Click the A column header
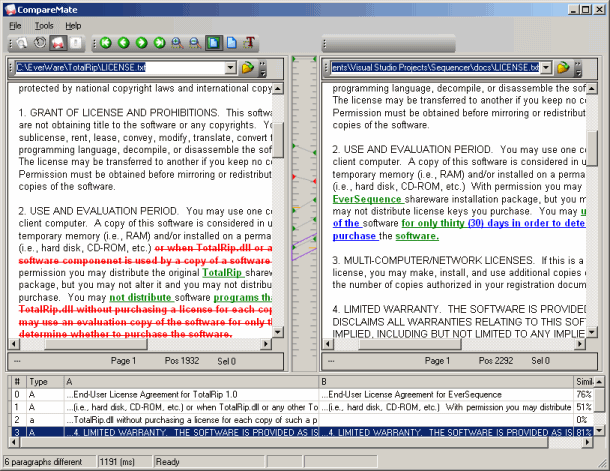This screenshot has width=610, height=471. (191, 382)
